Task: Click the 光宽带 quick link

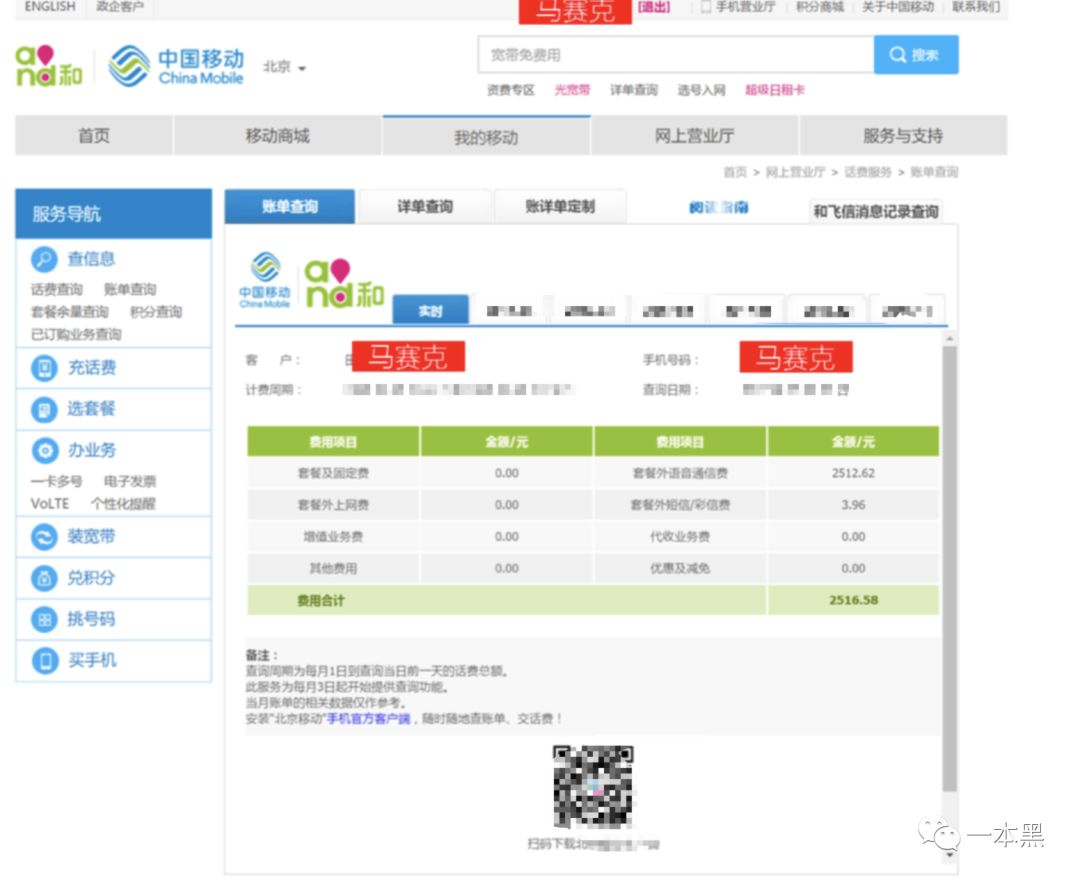Action: point(572,90)
